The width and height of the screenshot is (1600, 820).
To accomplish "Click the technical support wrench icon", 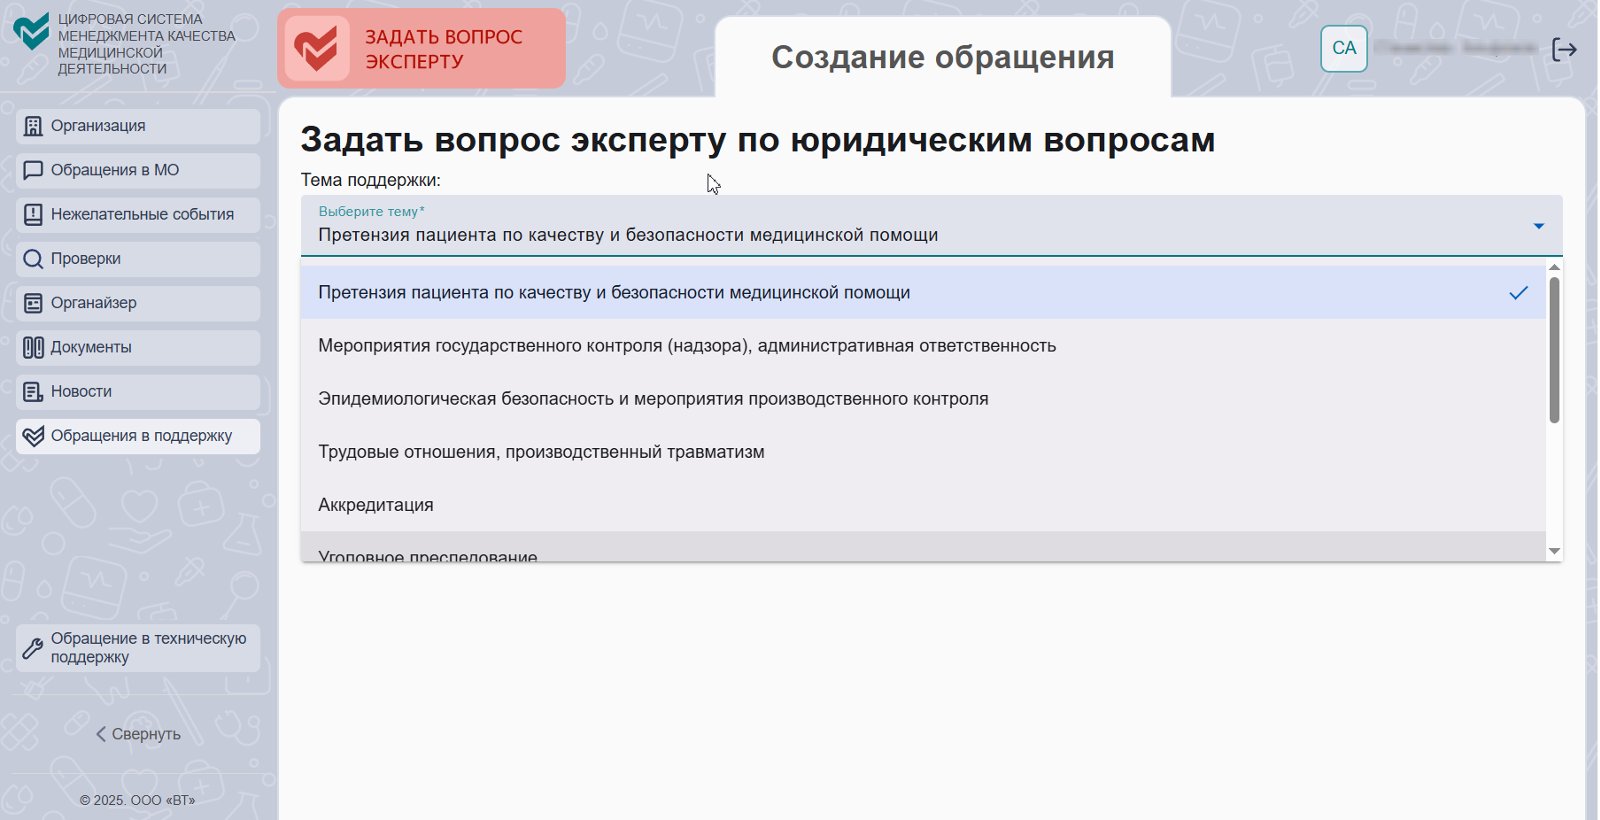I will click(x=33, y=648).
